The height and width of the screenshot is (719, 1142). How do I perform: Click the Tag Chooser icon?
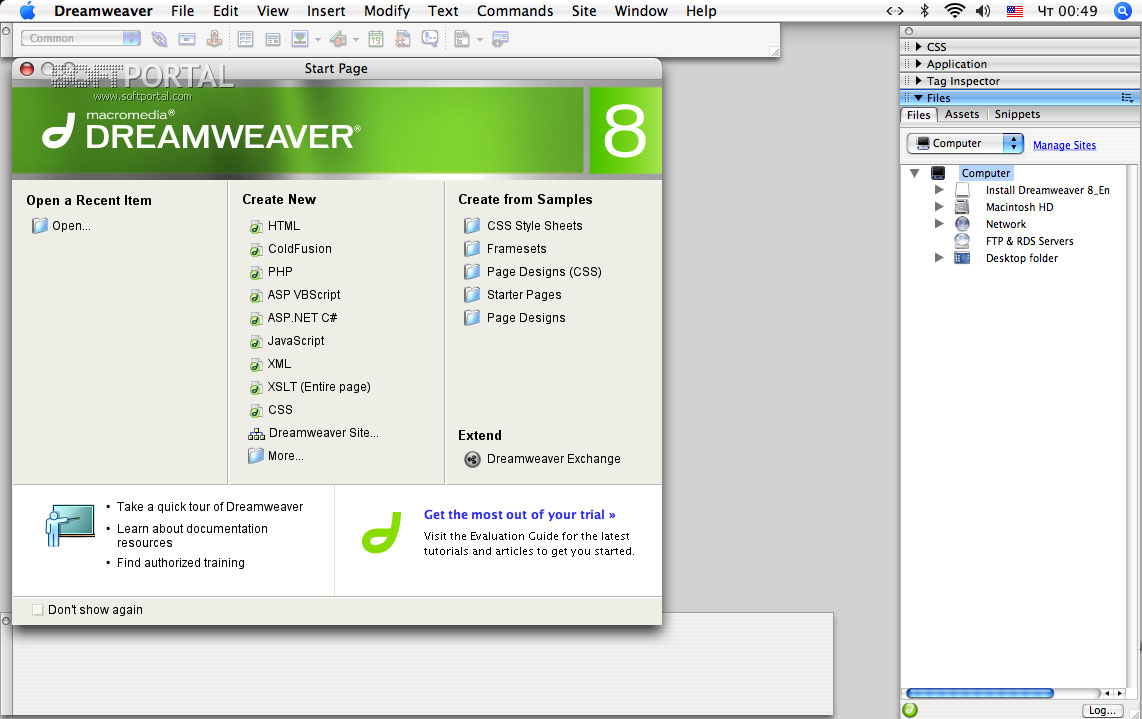[500, 39]
